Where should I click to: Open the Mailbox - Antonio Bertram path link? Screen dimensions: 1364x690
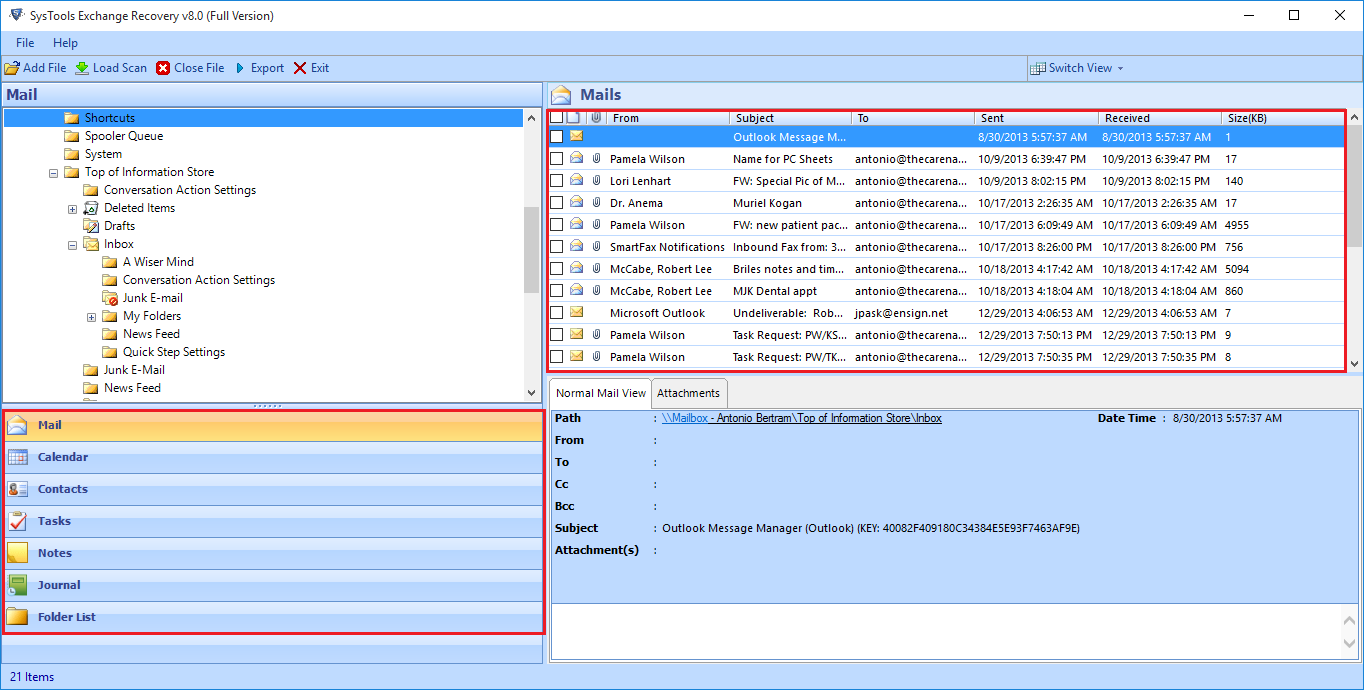[801, 418]
